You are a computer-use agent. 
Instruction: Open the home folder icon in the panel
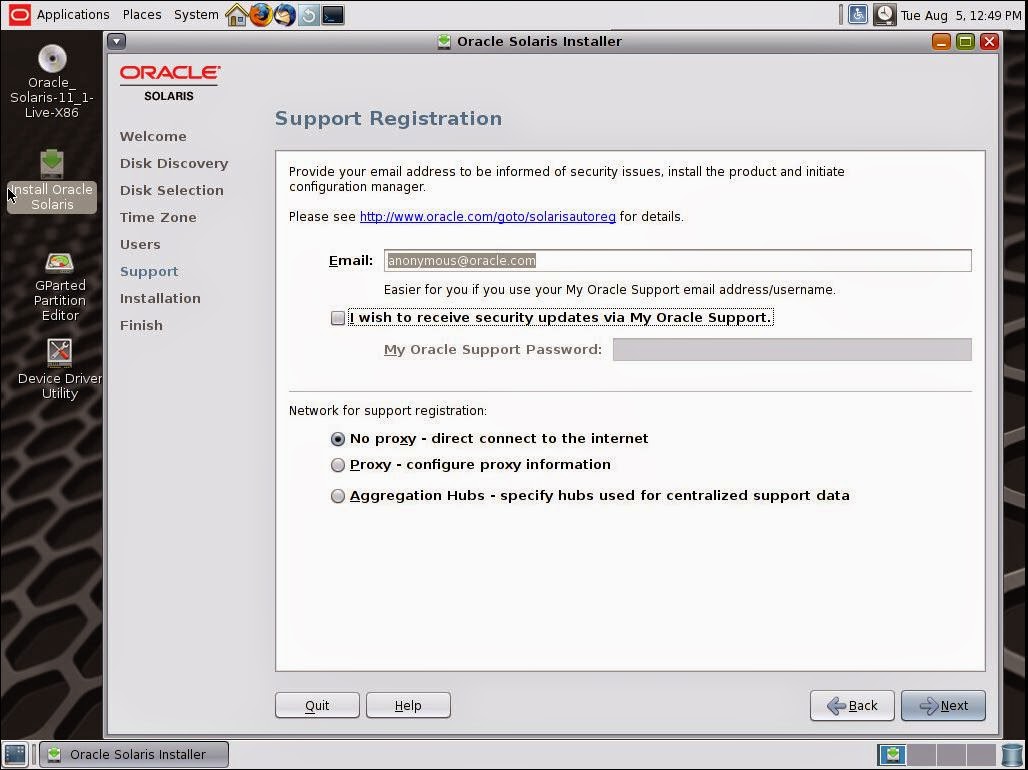(236, 14)
